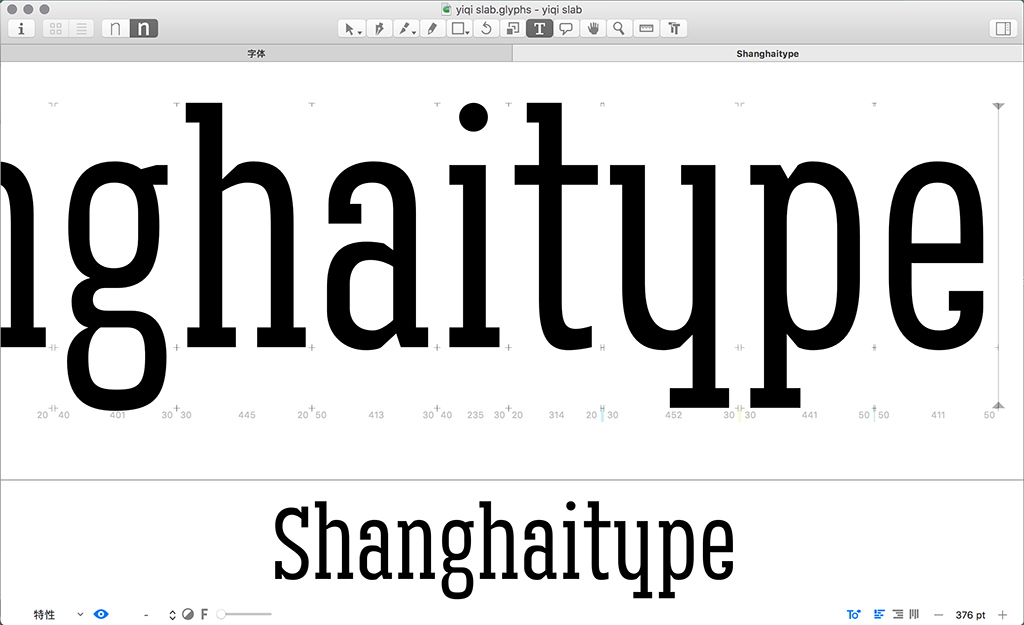Show filled glyph display mode

(144, 29)
